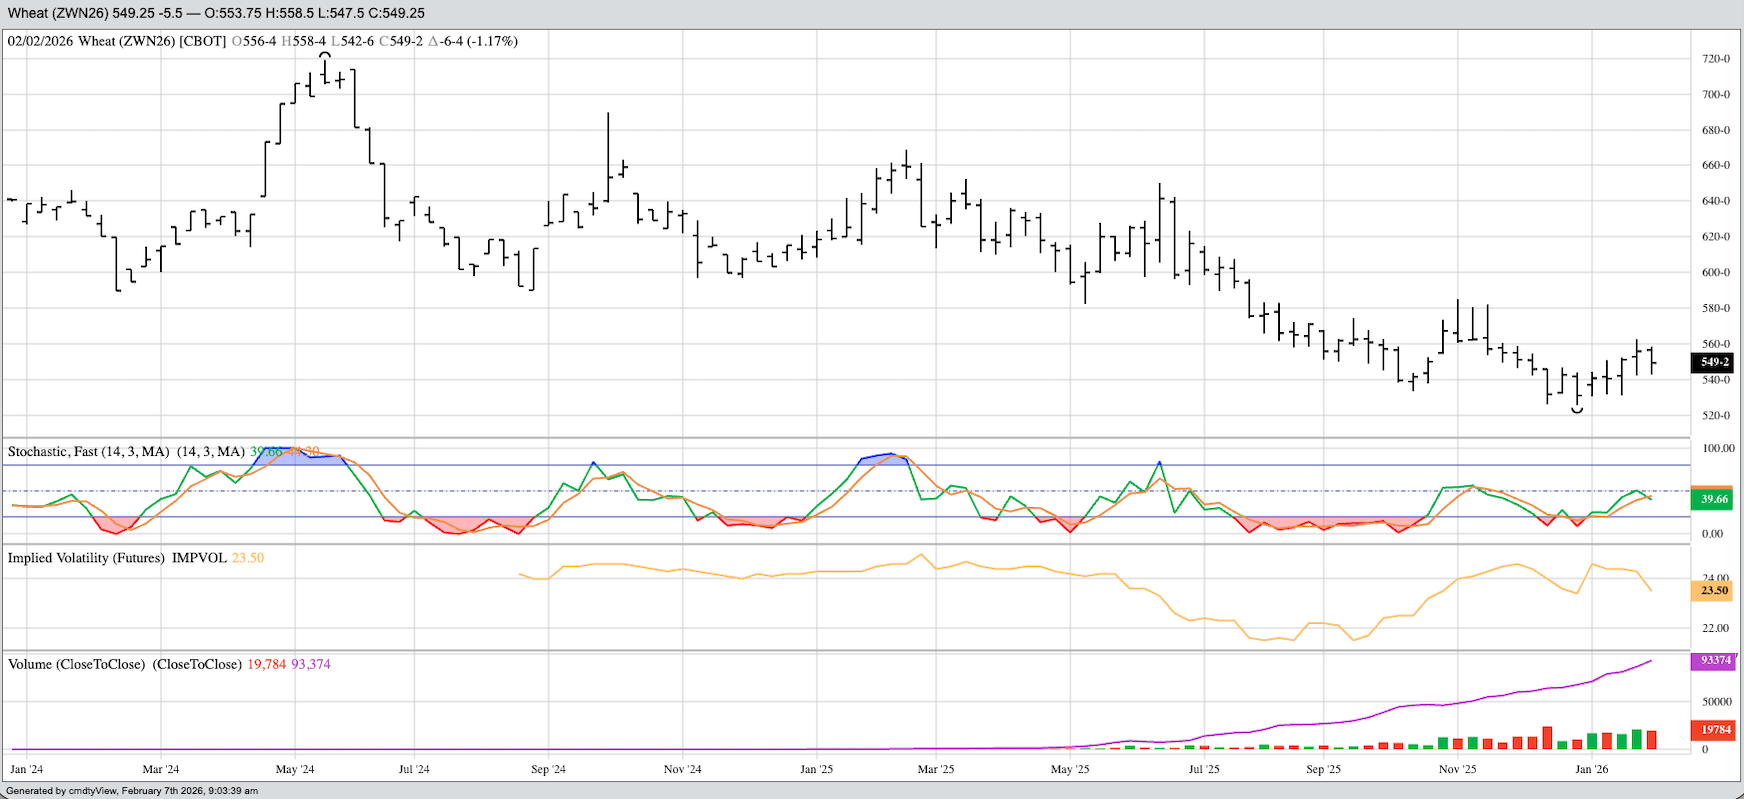1744x799 pixels.
Task: Click the 22.00 implied volatility scale label
Action: [1716, 628]
